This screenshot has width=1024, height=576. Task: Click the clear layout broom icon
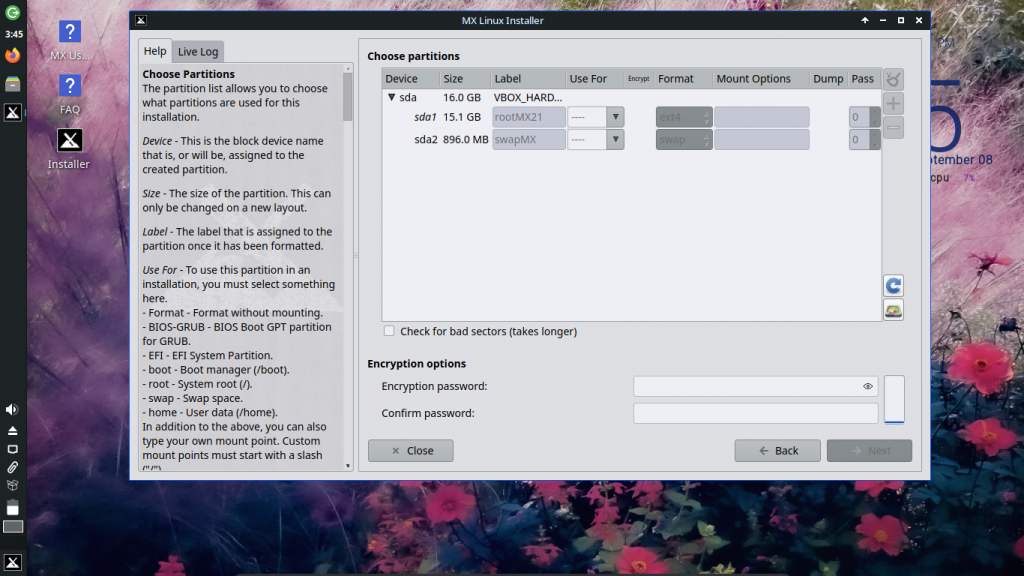coord(893,80)
